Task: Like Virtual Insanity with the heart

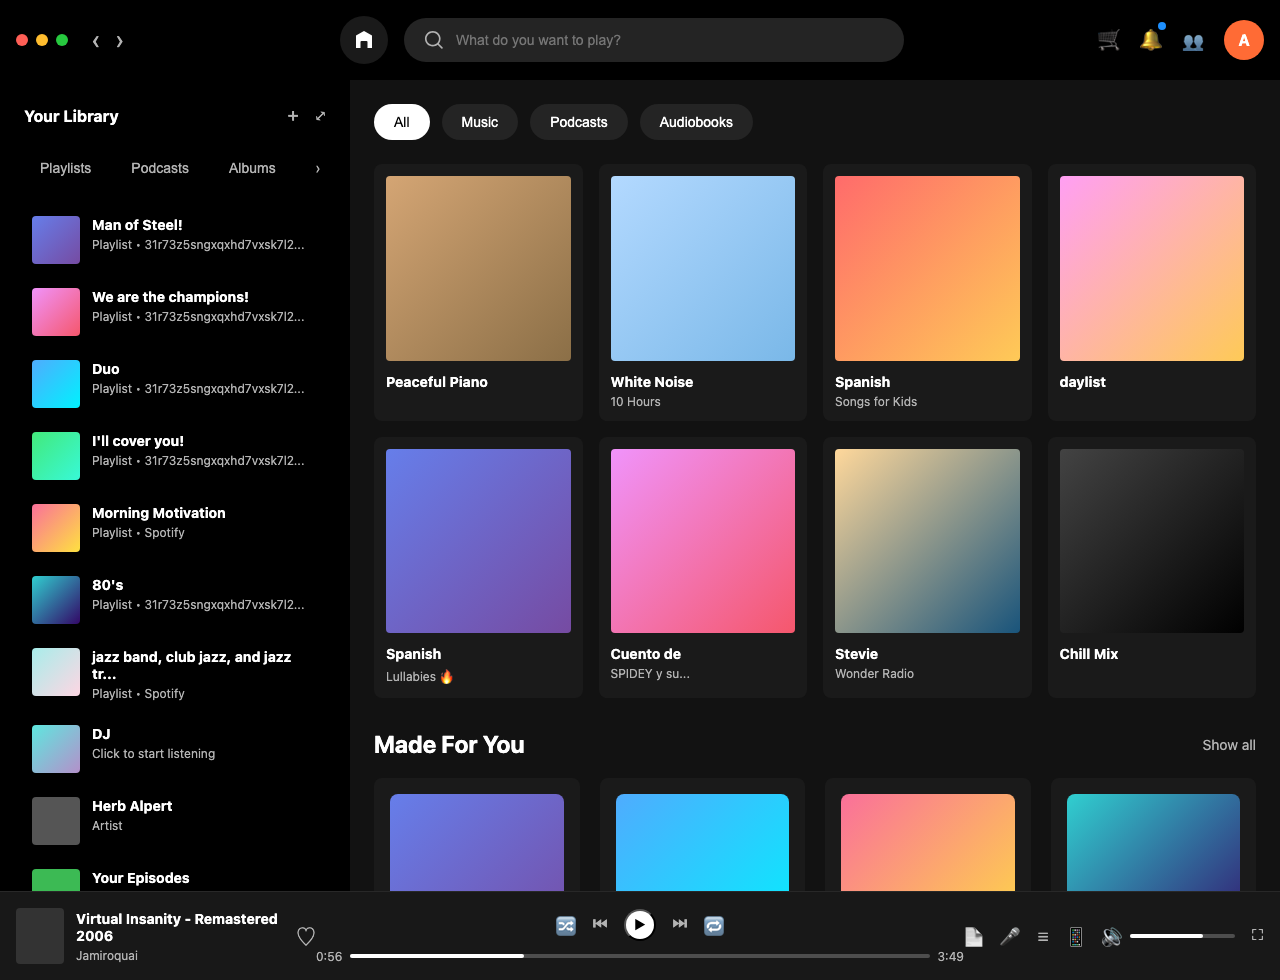Action: point(306,936)
